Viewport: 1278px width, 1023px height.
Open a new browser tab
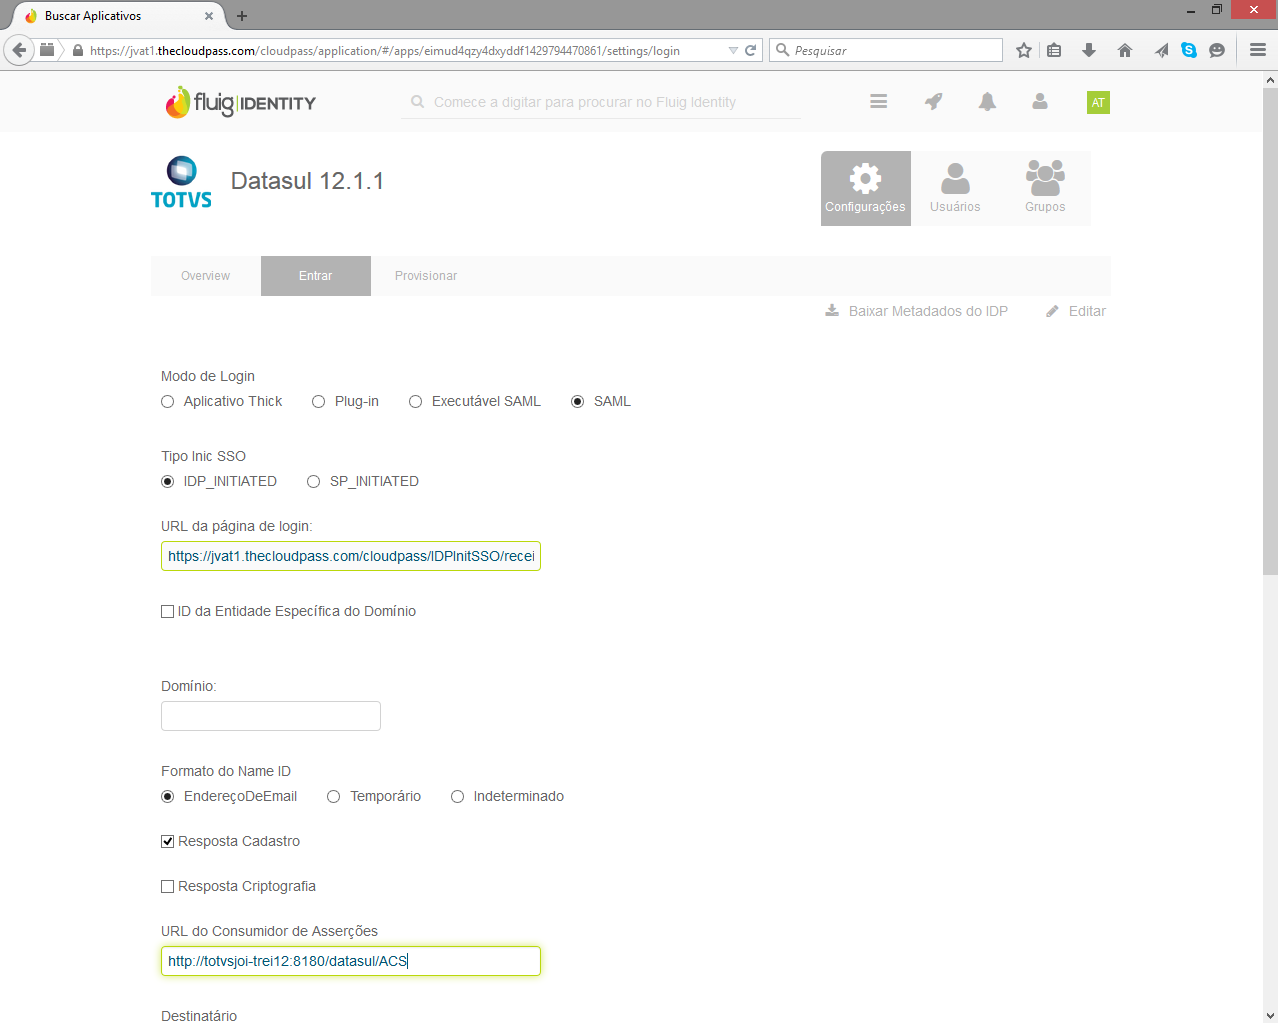pyautogui.click(x=242, y=16)
